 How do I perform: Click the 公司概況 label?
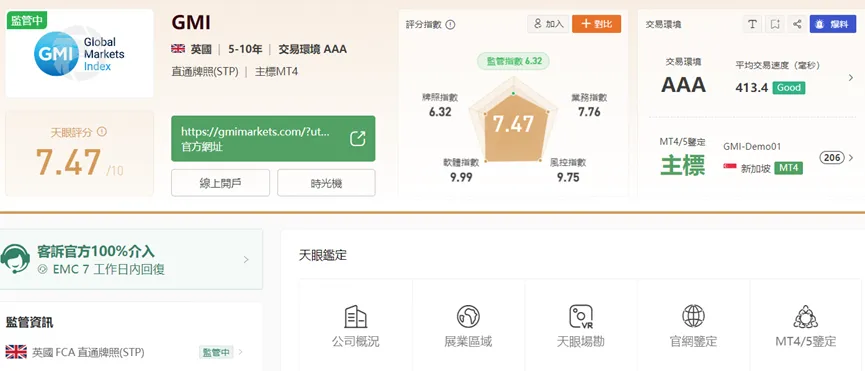355,342
